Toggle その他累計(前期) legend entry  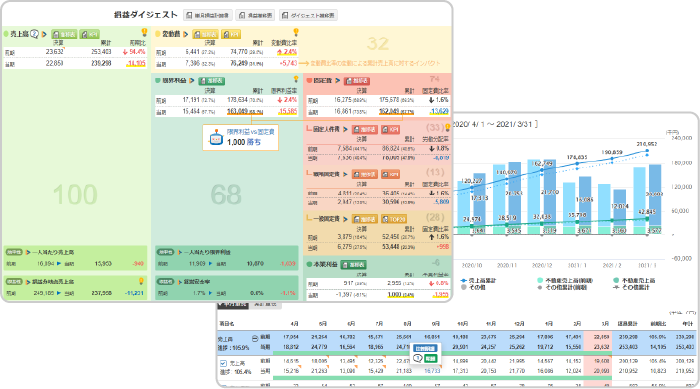point(562,288)
